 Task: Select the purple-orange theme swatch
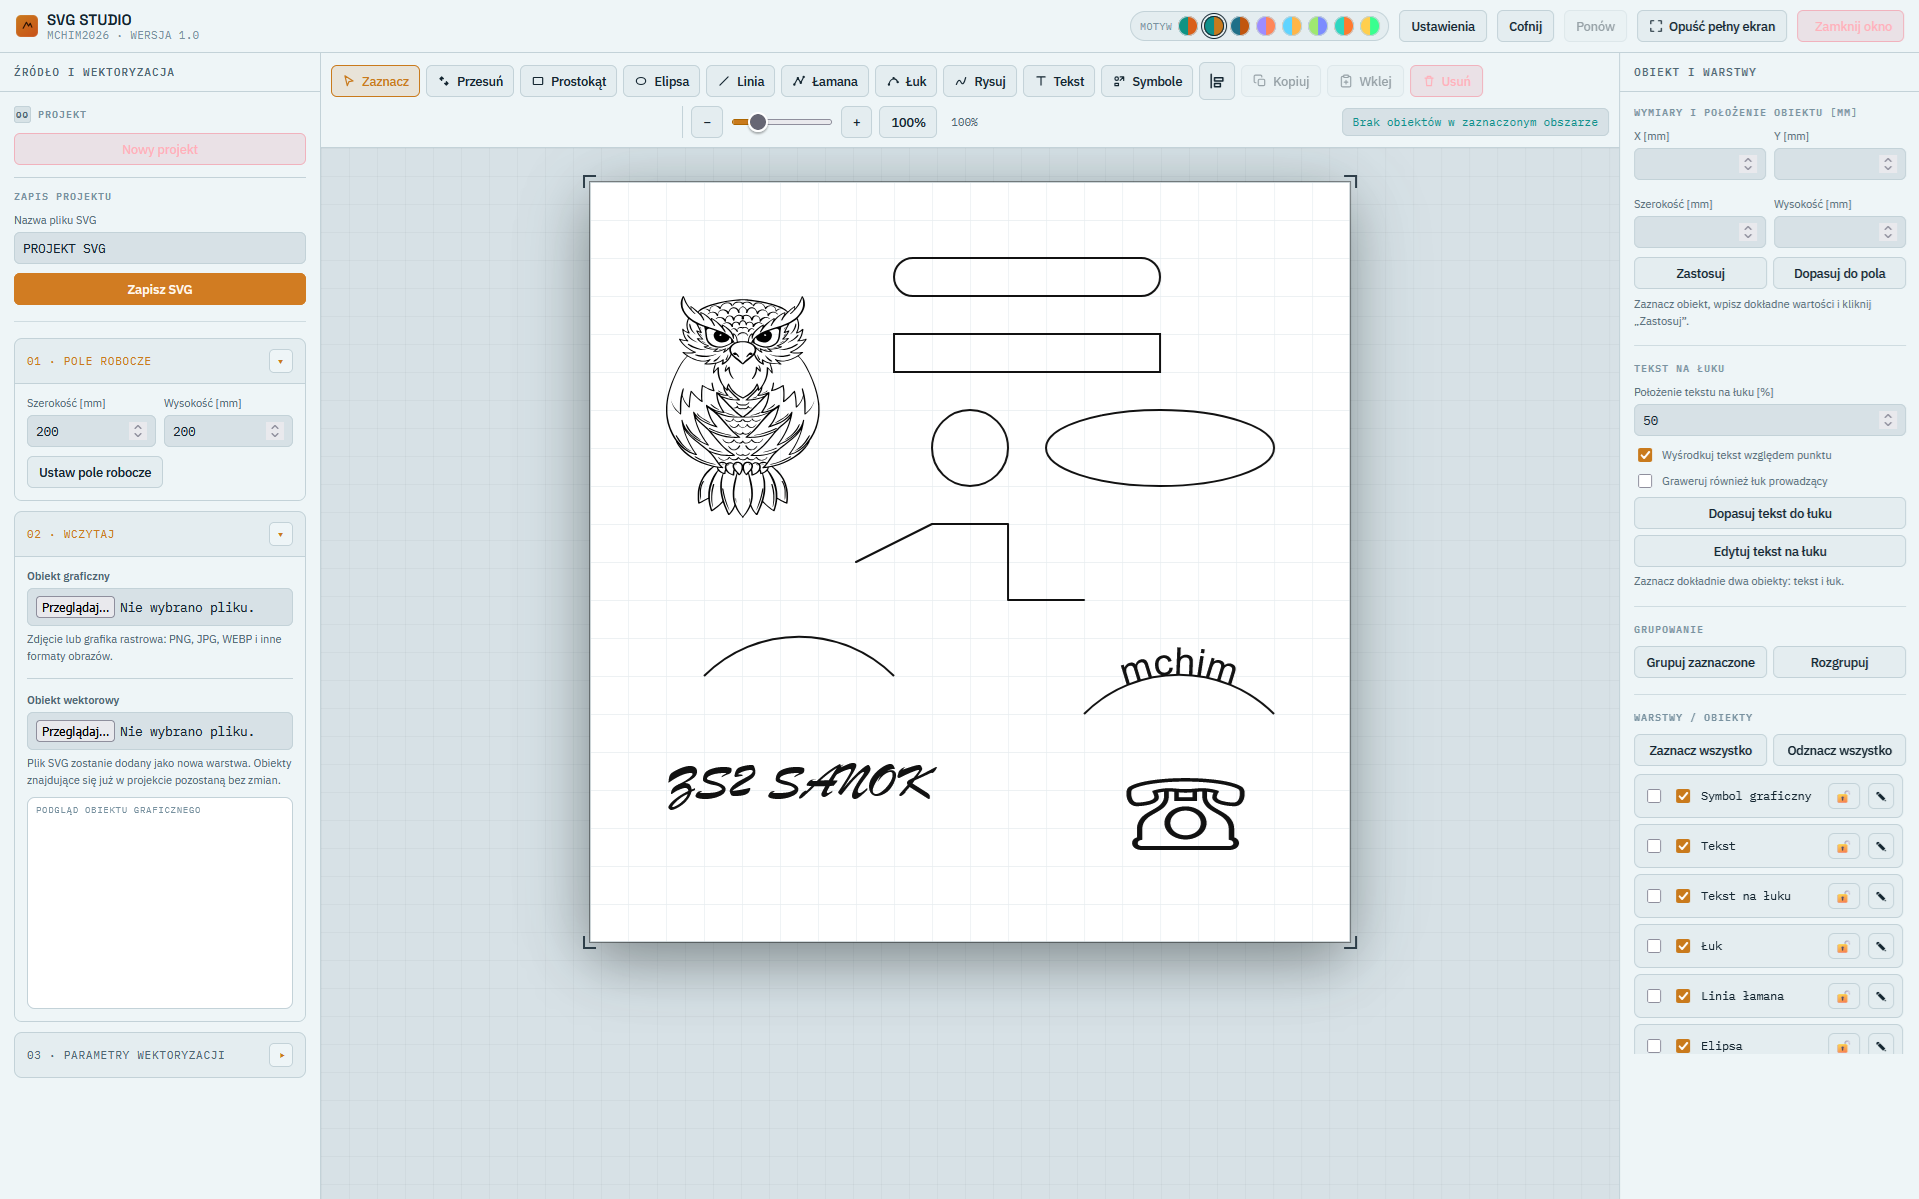[x=1266, y=26]
